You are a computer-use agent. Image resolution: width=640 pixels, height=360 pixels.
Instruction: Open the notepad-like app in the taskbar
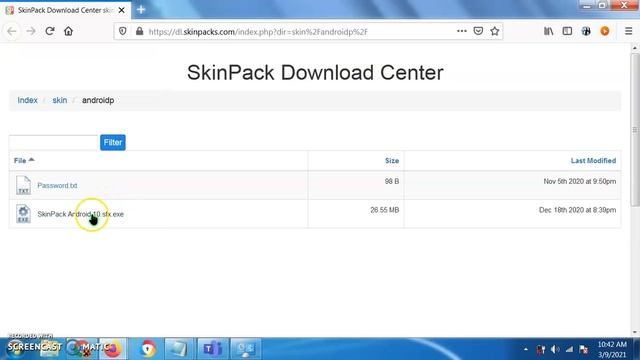(179, 349)
